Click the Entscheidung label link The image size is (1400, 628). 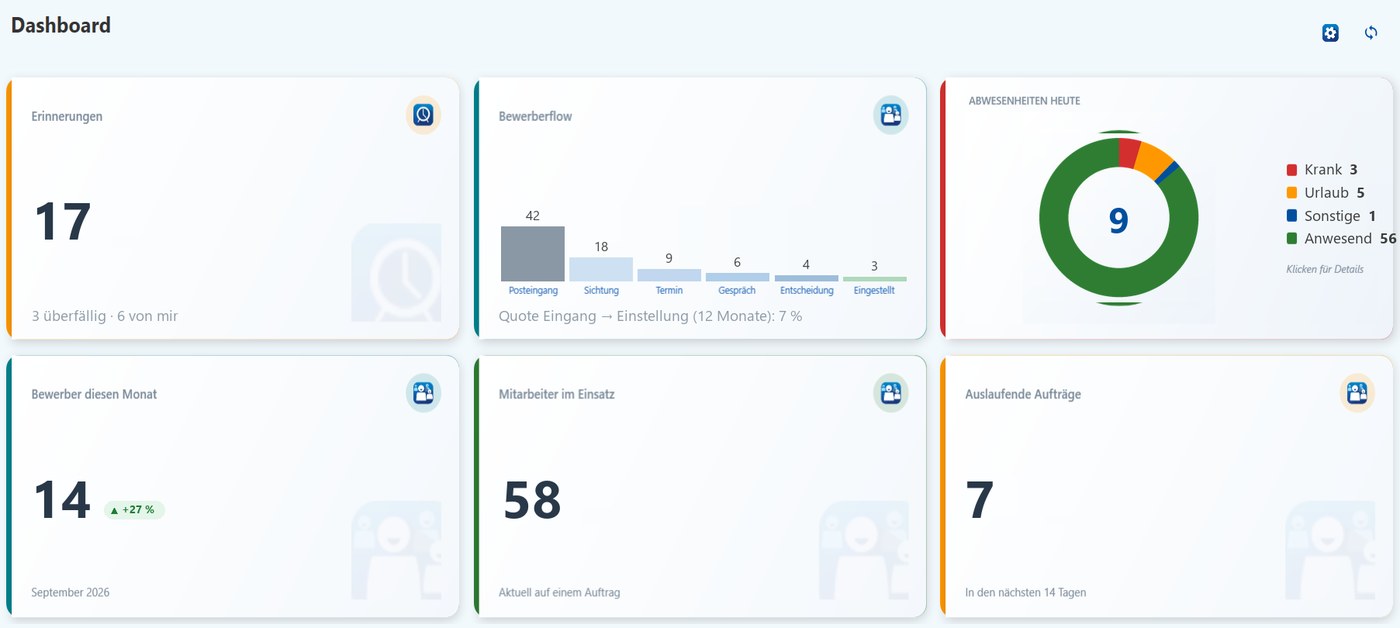tap(806, 291)
